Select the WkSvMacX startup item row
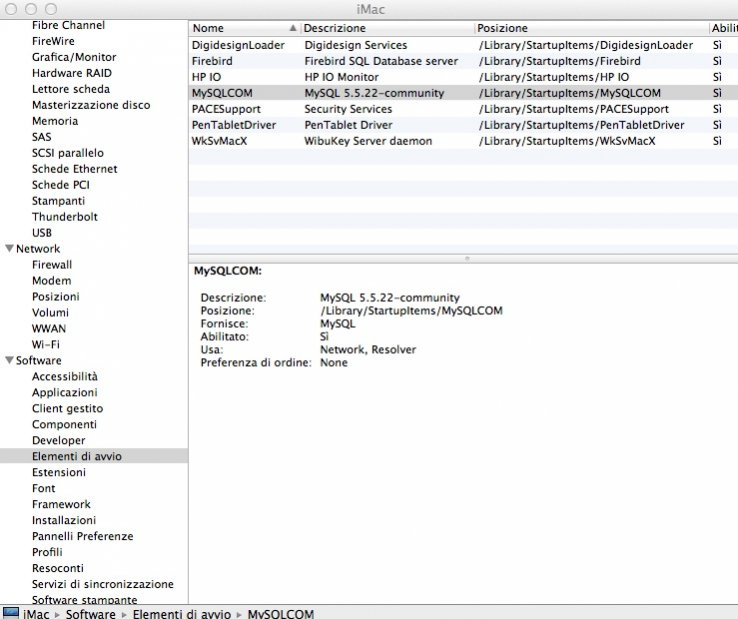The height and width of the screenshot is (619, 738). (x=463, y=141)
